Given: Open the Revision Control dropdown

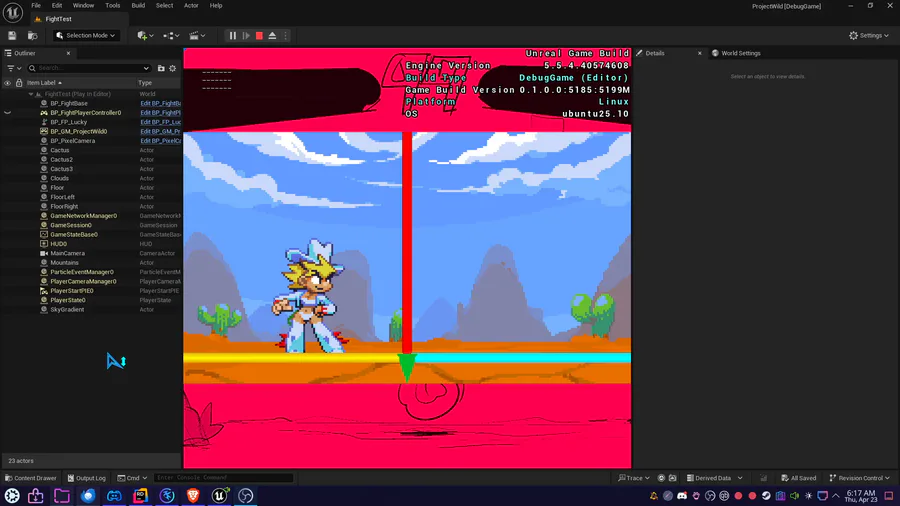Looking at the screenshot, I should [860, 478].
